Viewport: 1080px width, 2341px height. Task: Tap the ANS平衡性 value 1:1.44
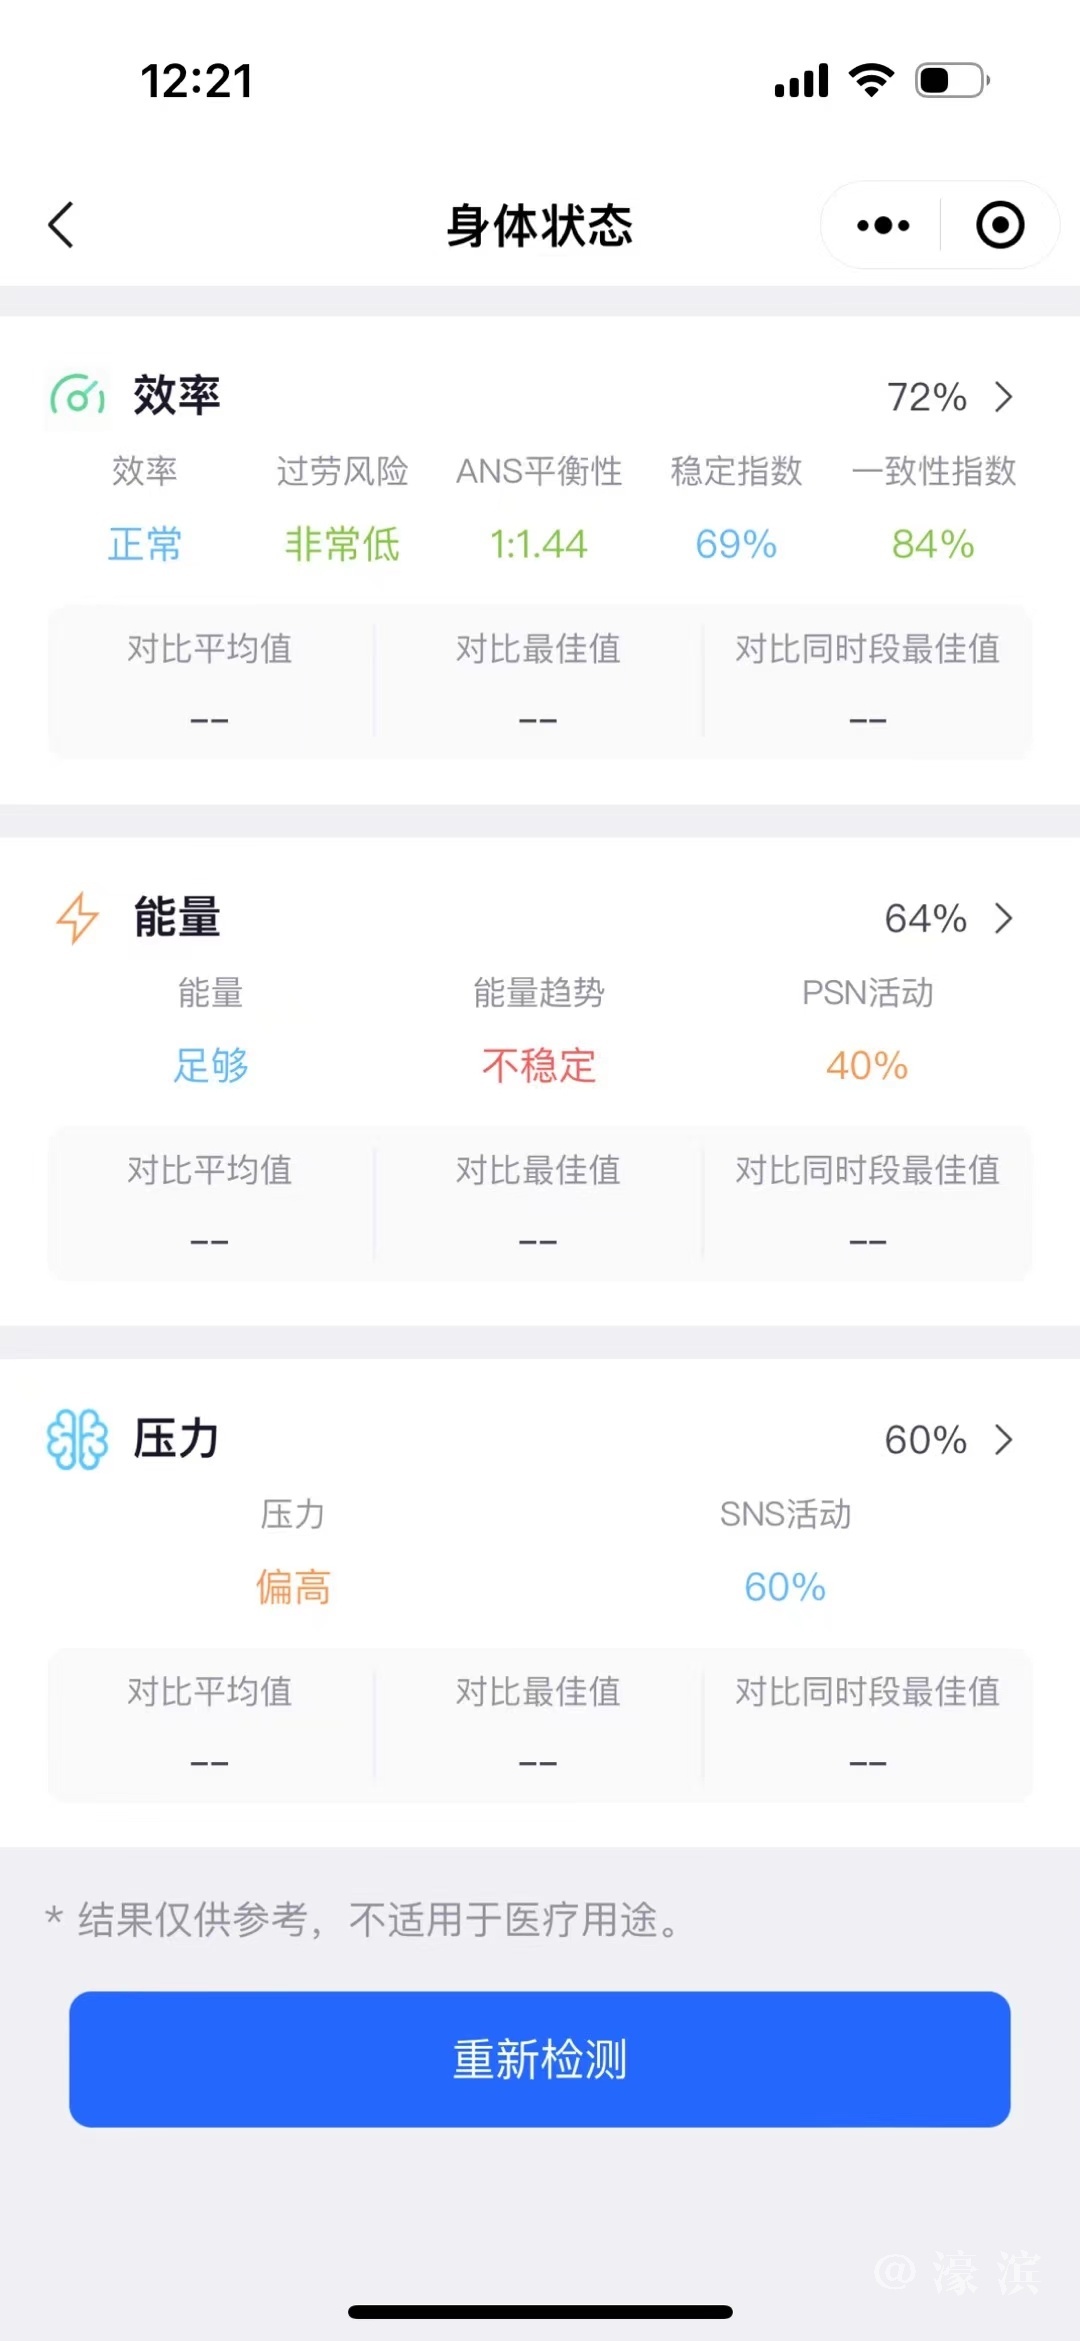[539, 545]
